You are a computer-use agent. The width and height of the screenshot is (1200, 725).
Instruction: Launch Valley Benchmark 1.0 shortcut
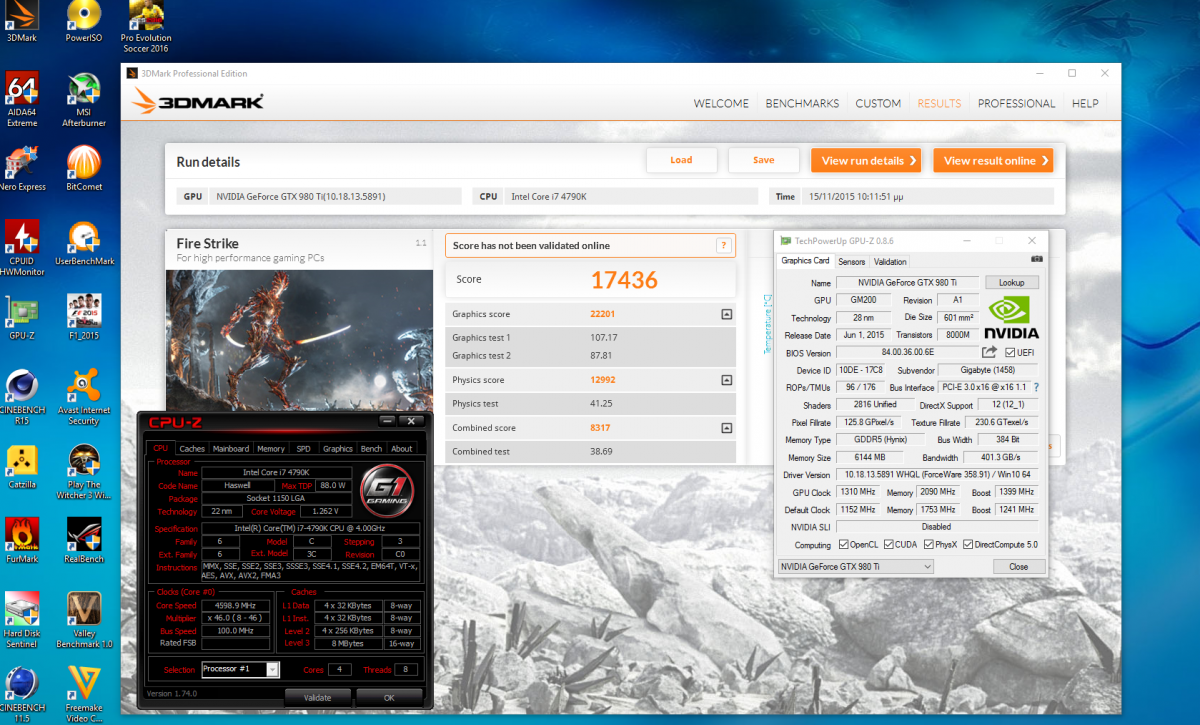tap(84, 620)
